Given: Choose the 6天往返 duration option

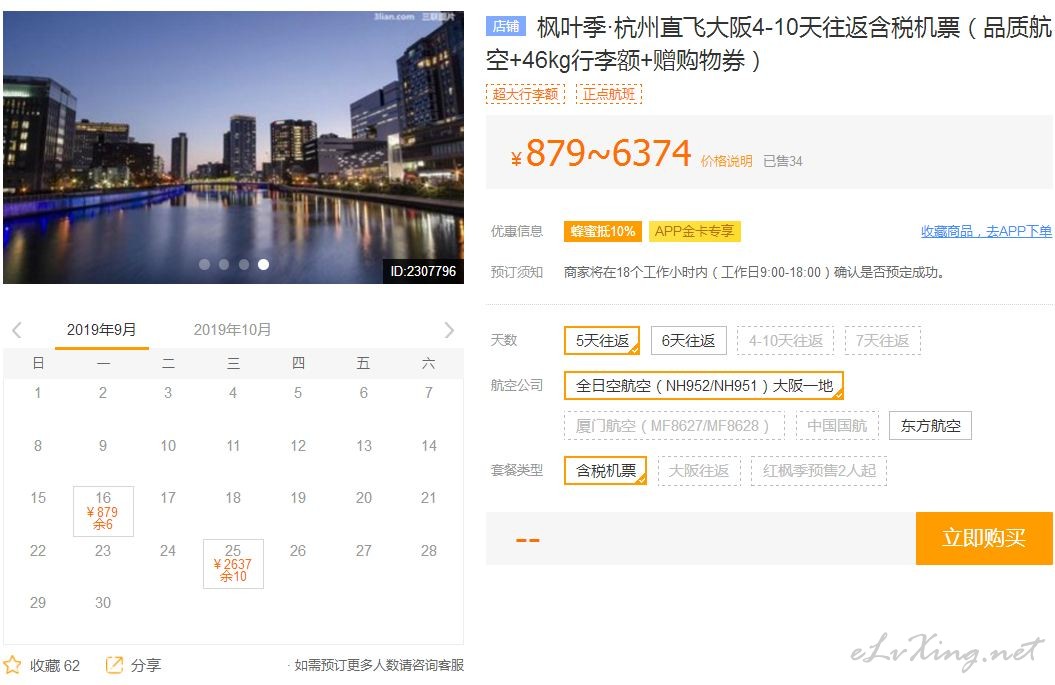Looking at the screenshot, I should (x=688, y=340).
